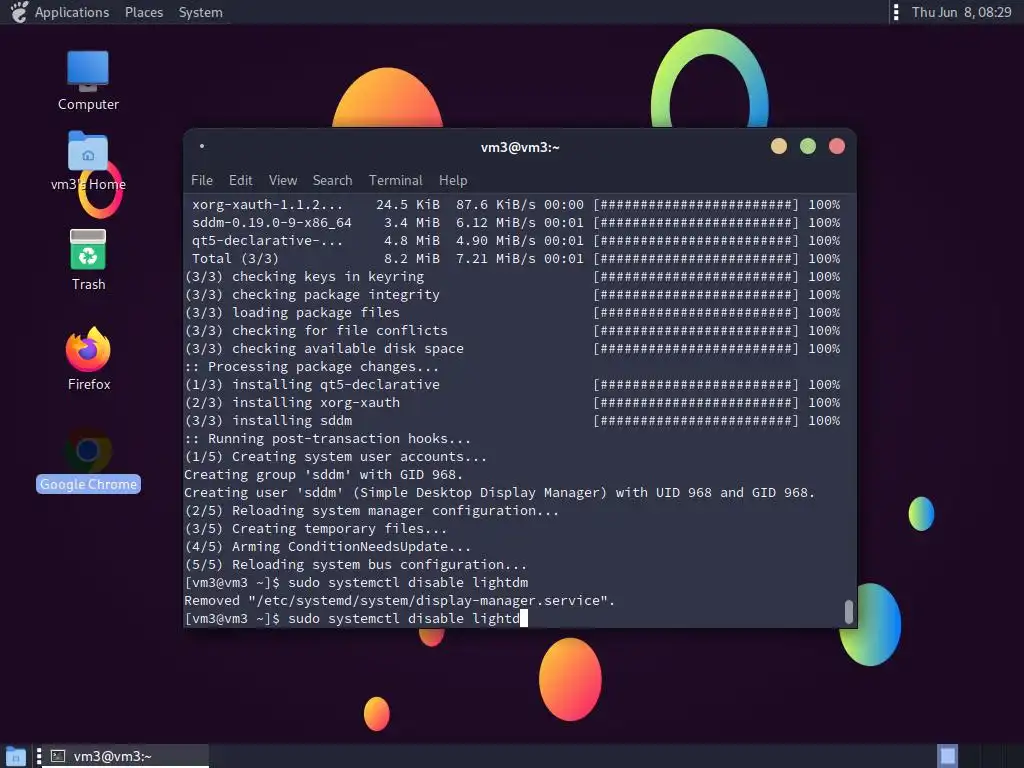Open the Trash desktop icon
The height and width of the screenshot is (768, 1024).
pos(88,249)
